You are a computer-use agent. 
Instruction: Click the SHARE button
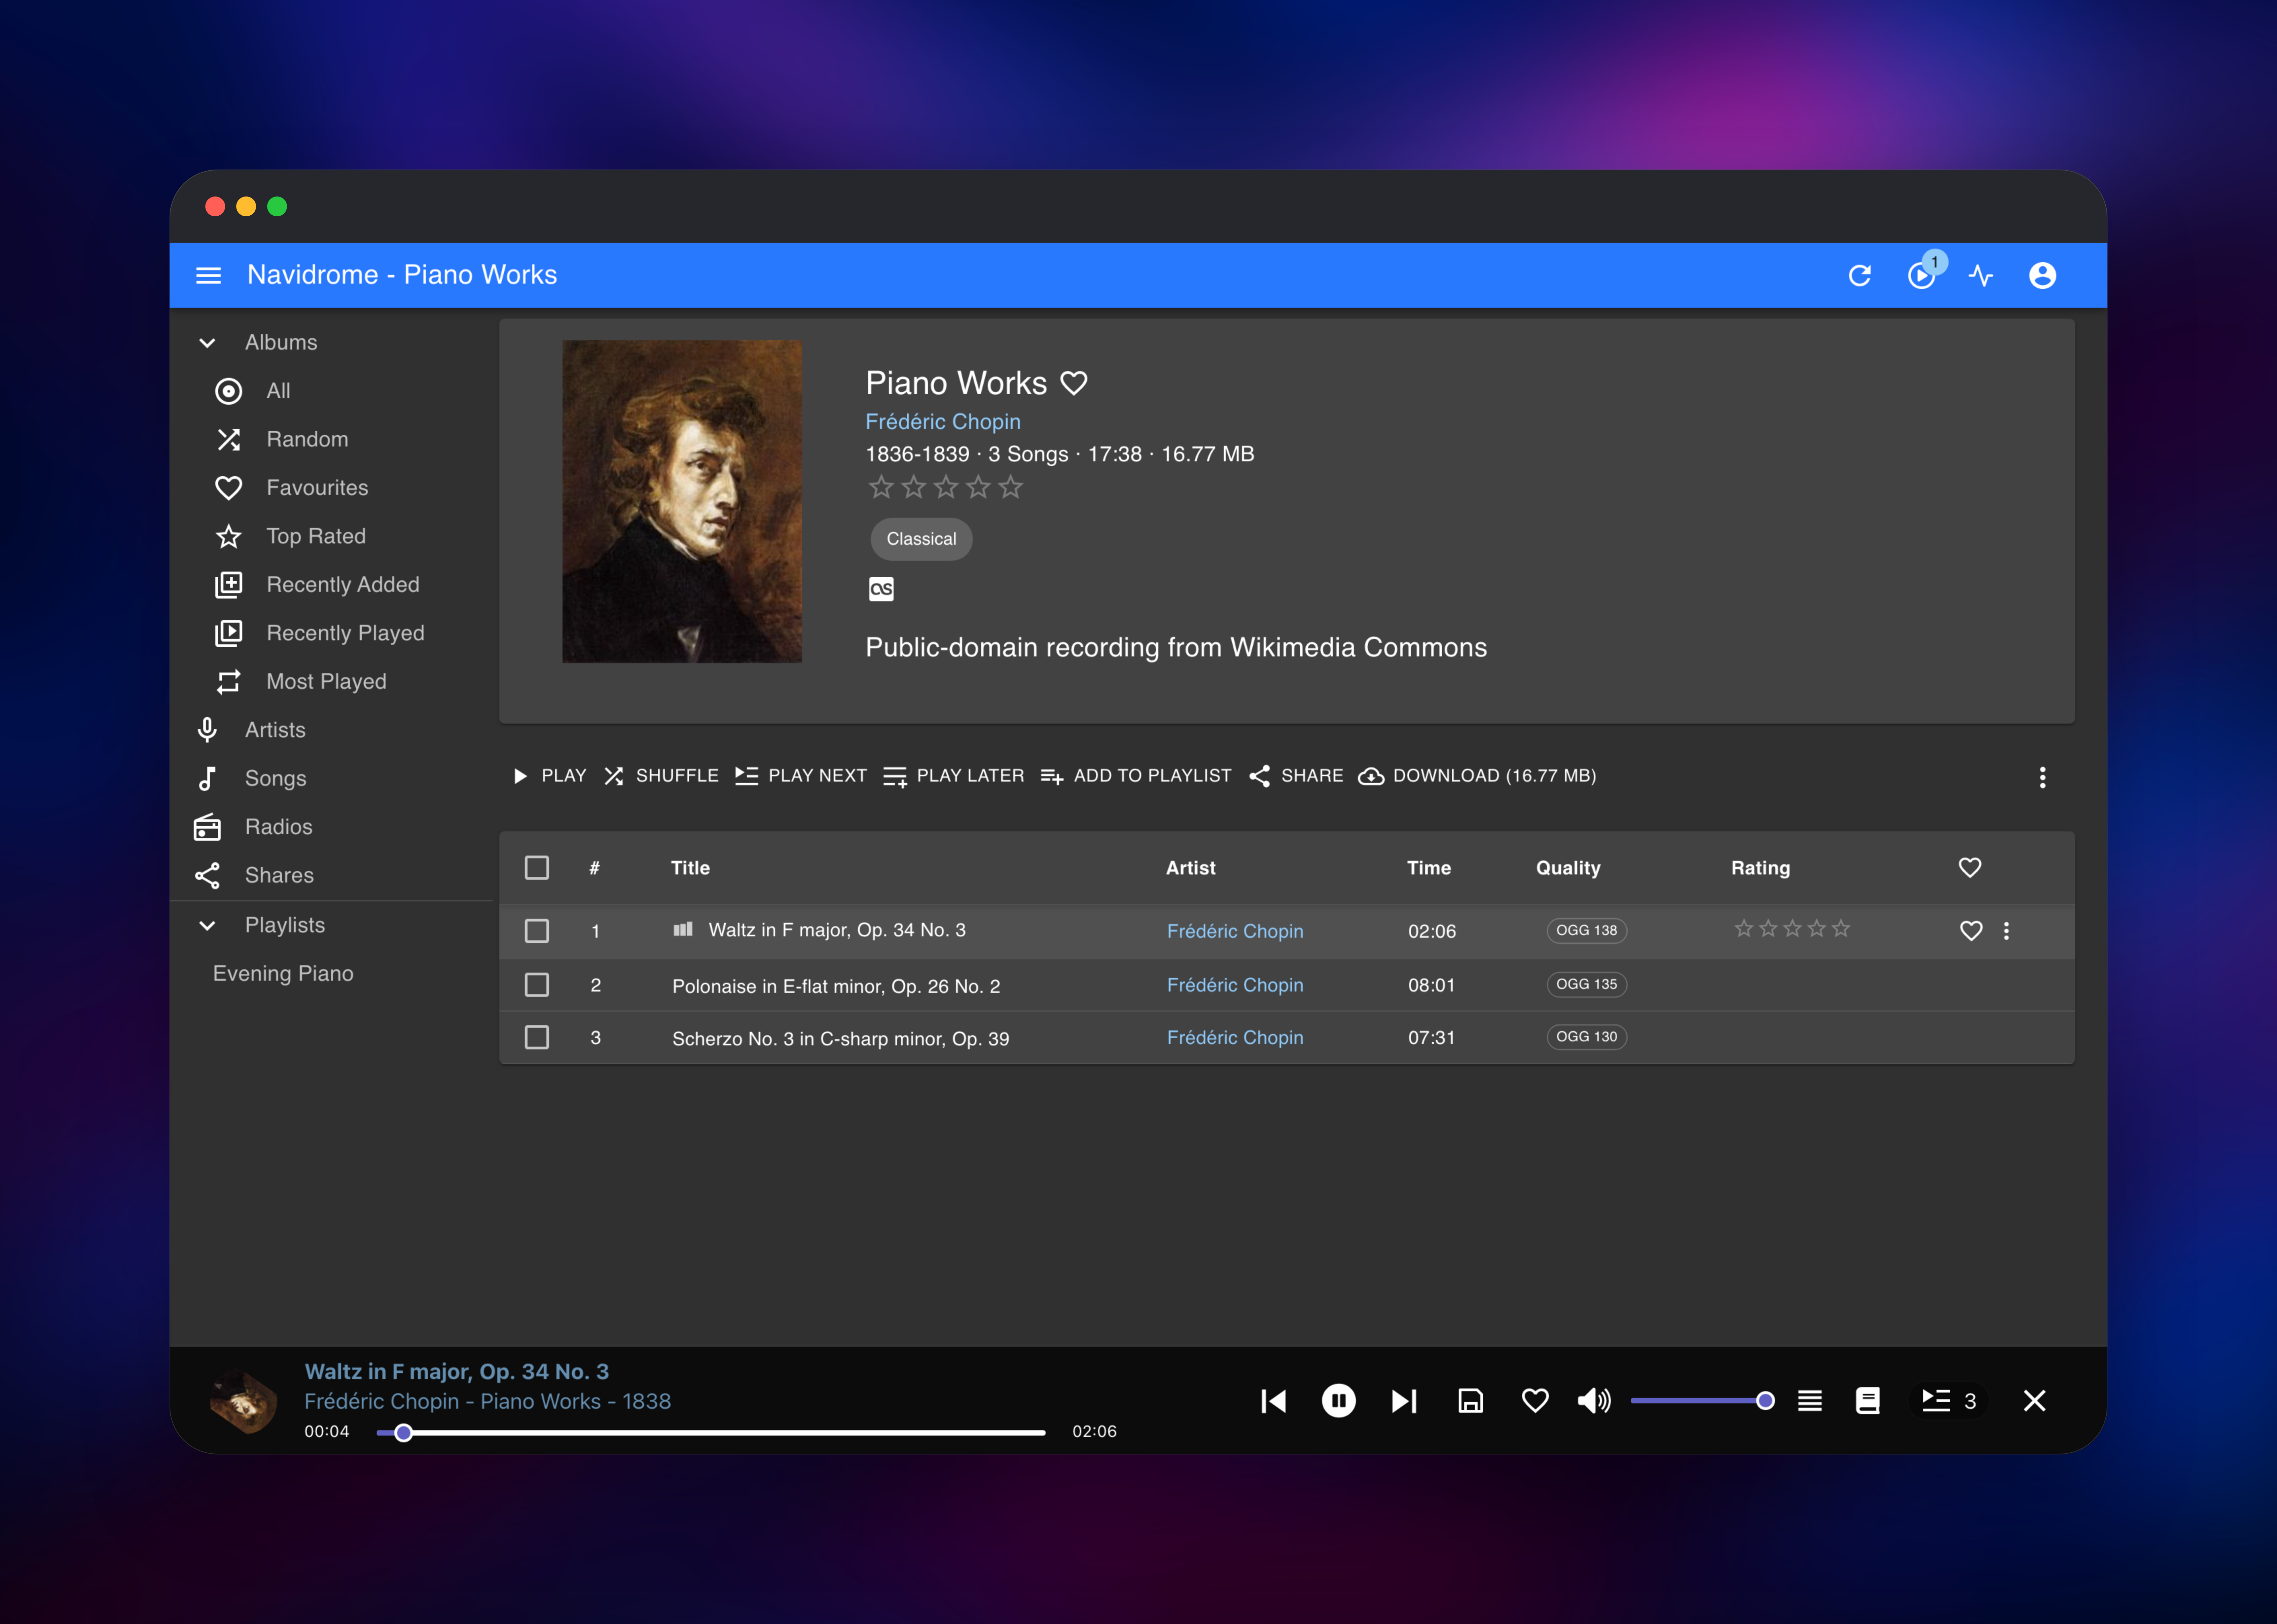(x=1296, y=776)
